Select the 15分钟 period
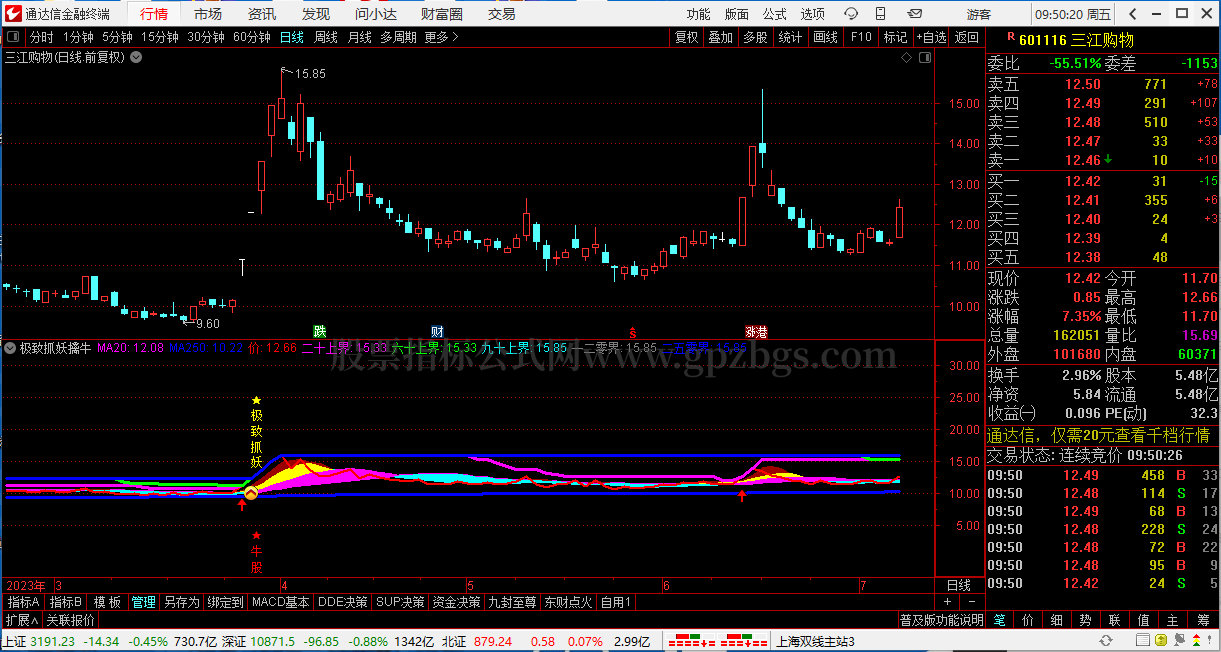 (159, 37)
